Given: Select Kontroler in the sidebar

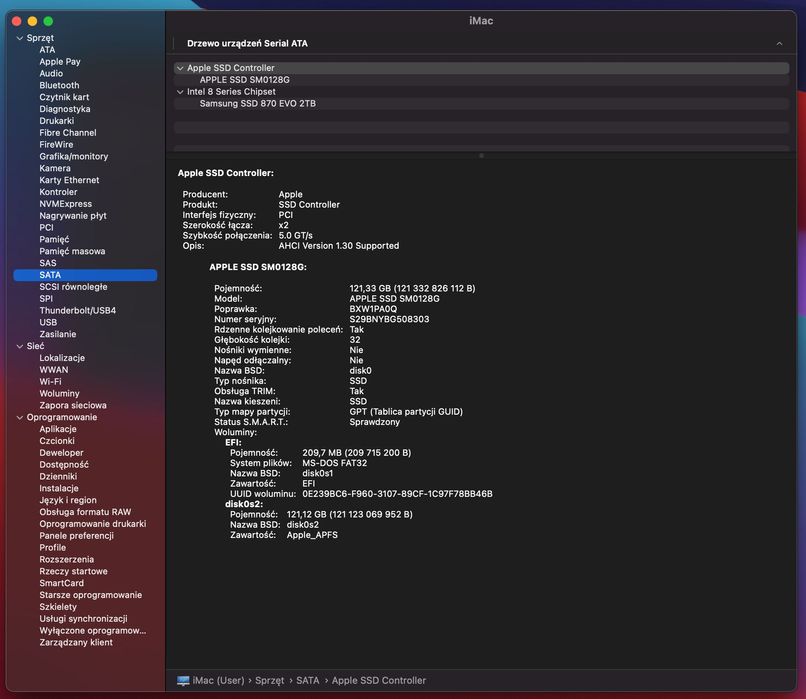Looking at the screenshot, I should (x=59, y=192).
